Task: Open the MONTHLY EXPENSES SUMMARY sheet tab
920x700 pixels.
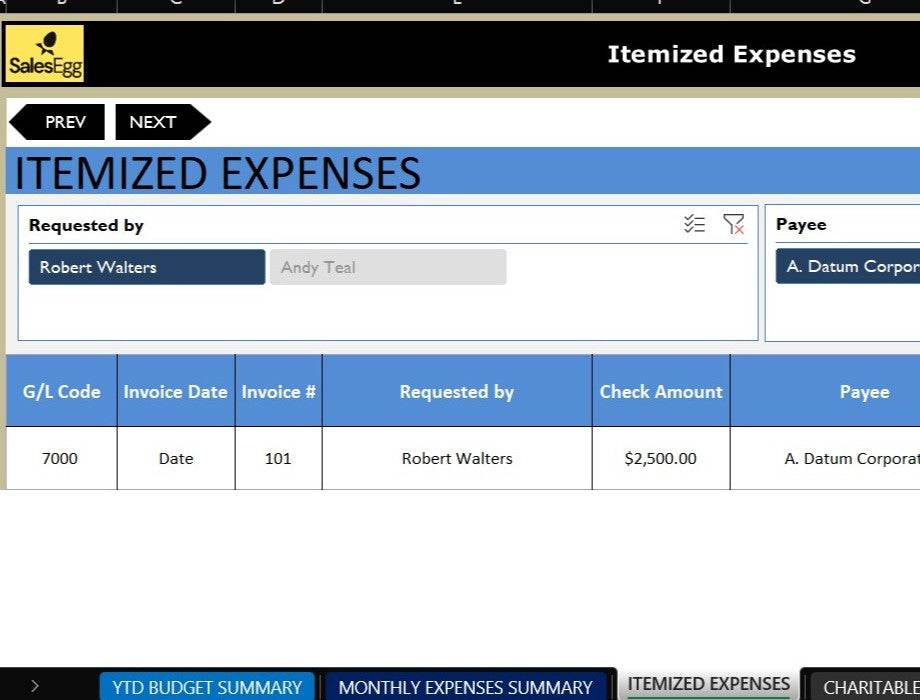Action: point(465,687)
